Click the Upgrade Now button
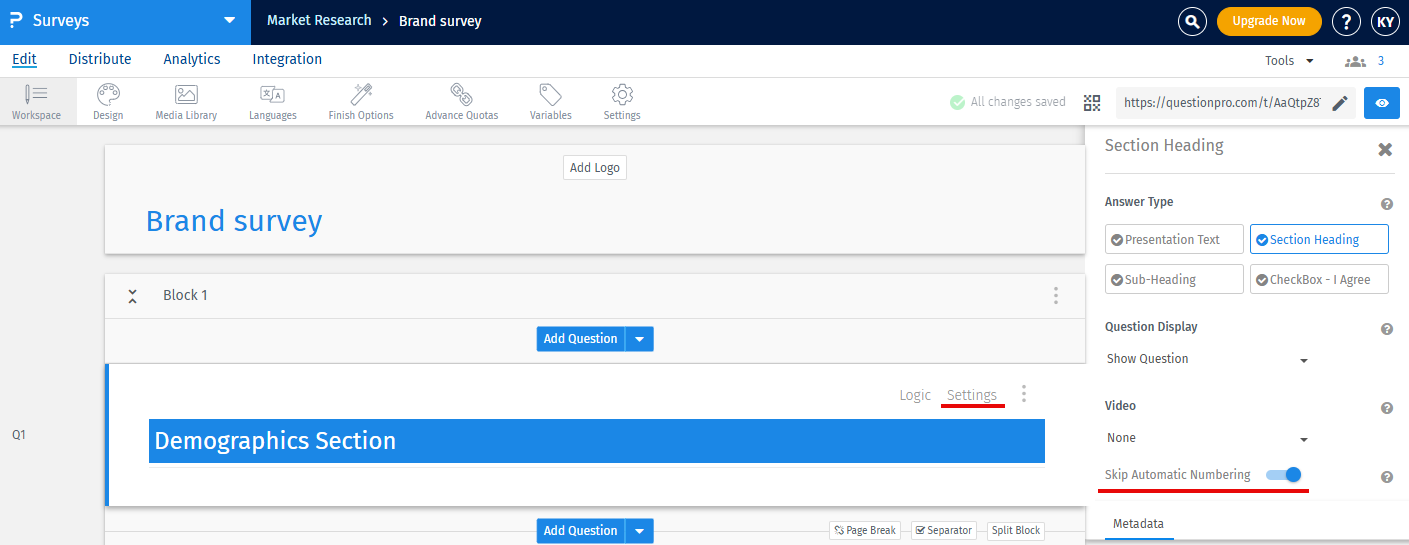The height and width of the screenshot is (545, 1409). pyautogui.click(x=1269, y=21)
